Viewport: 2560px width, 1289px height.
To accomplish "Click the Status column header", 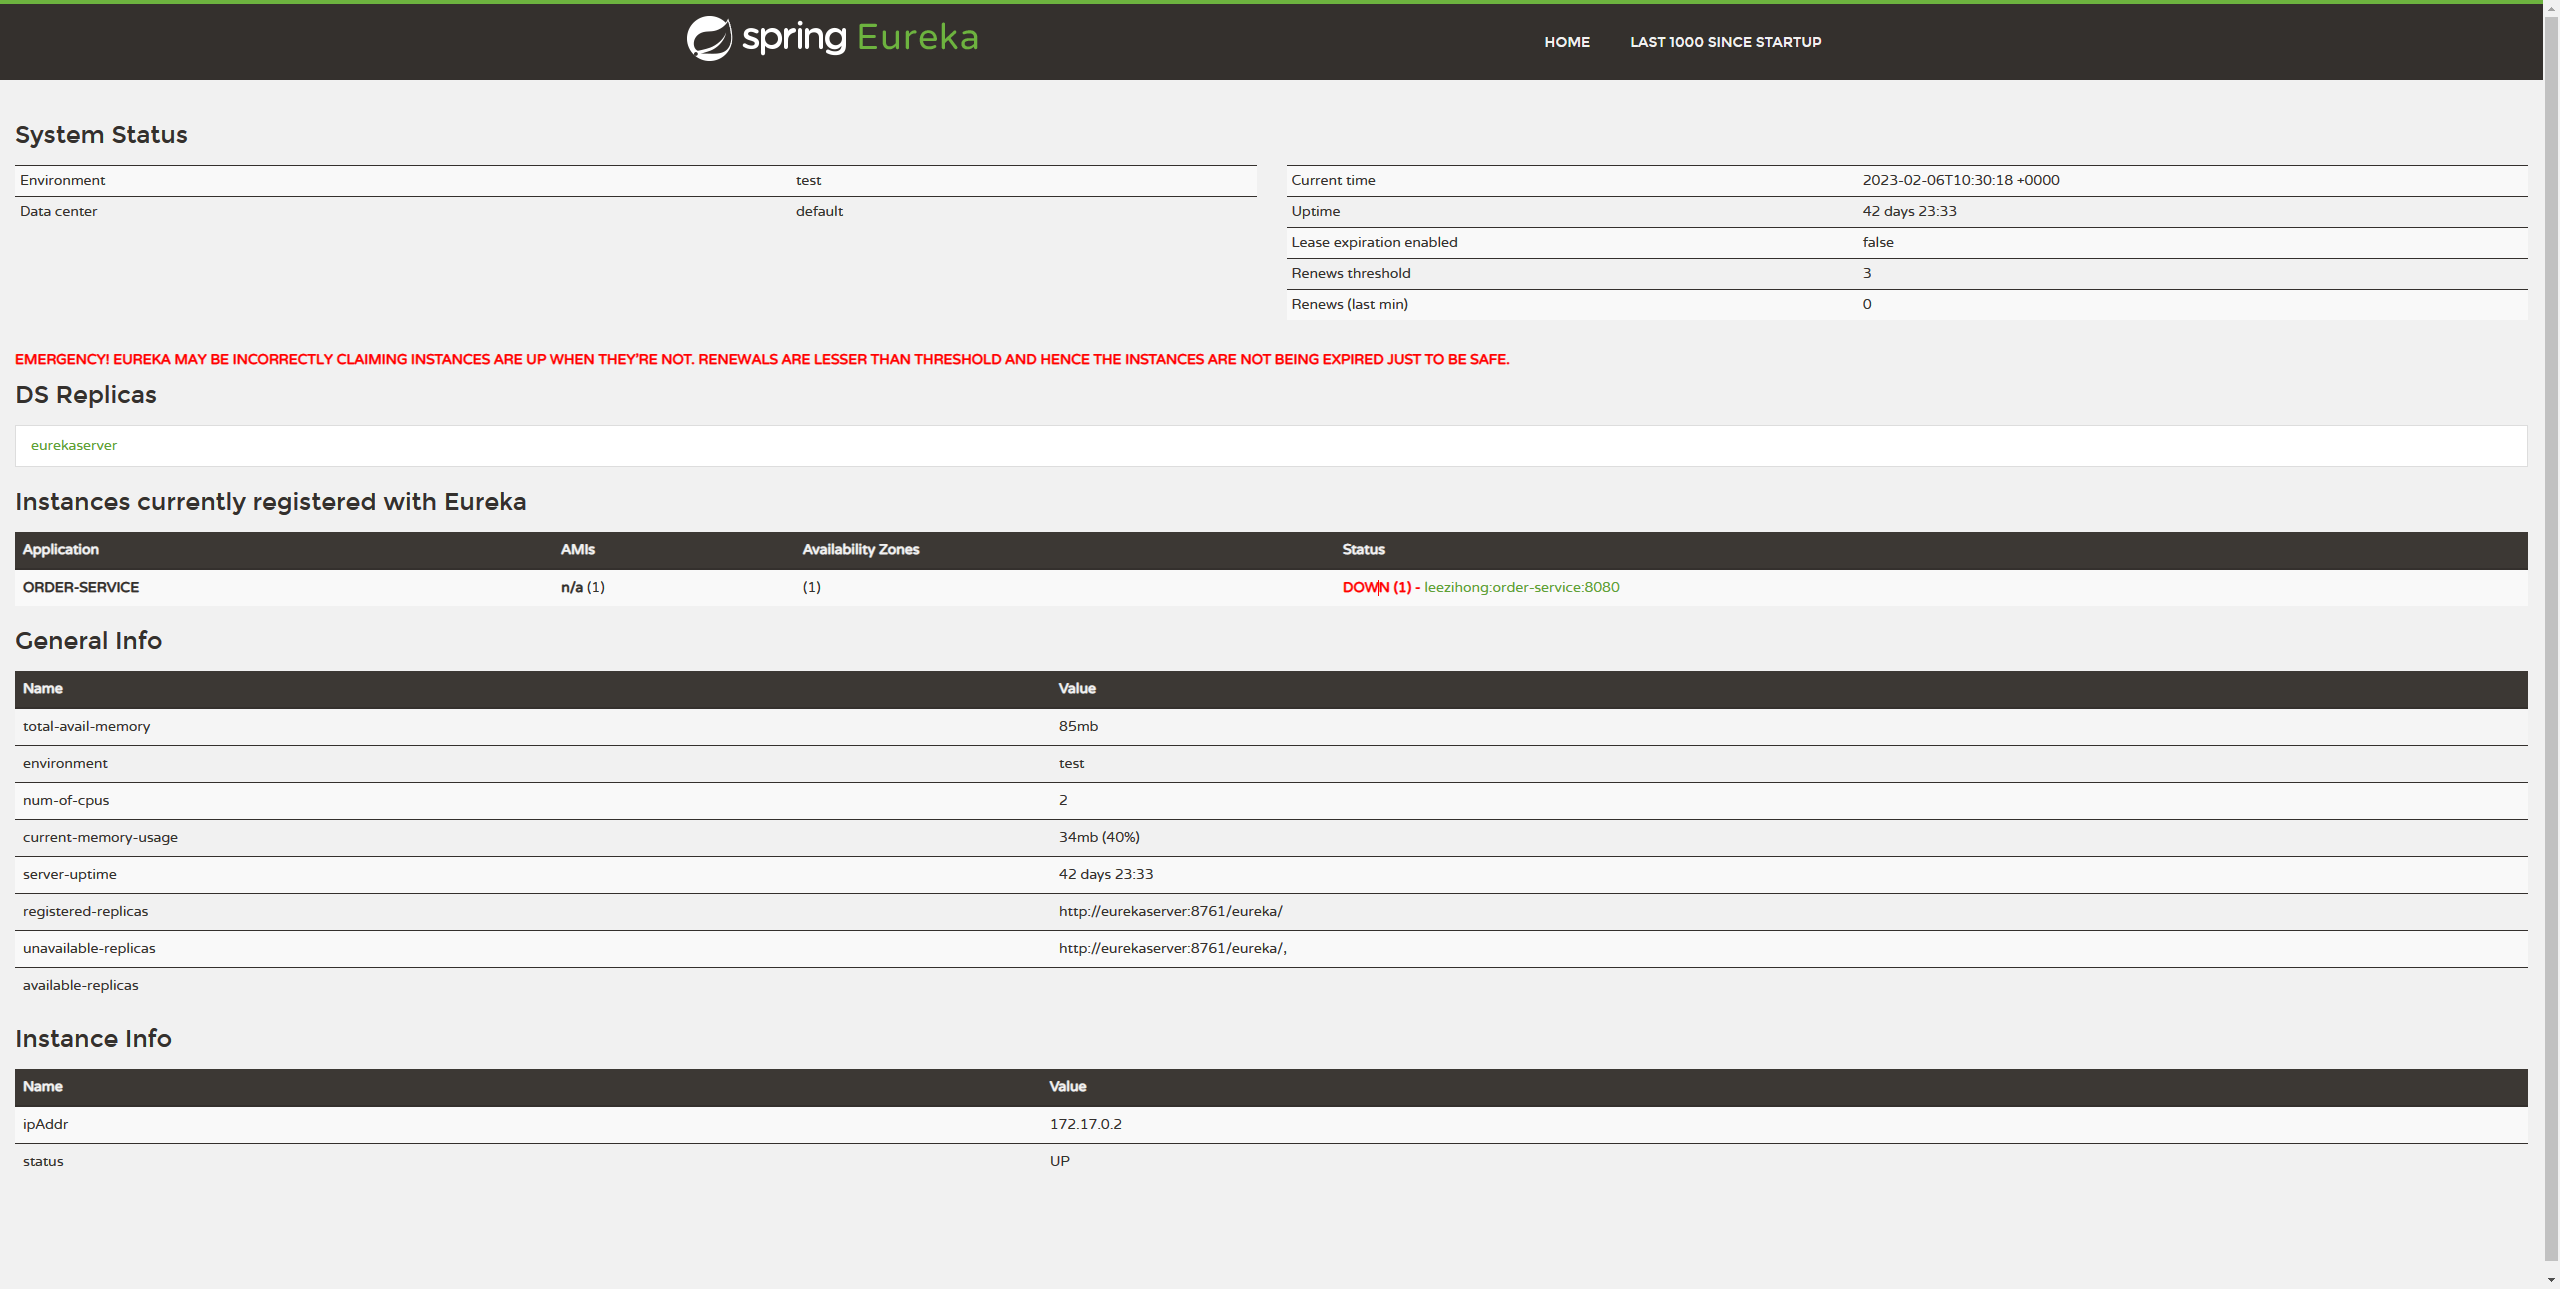I will [x=1363, y=550].
